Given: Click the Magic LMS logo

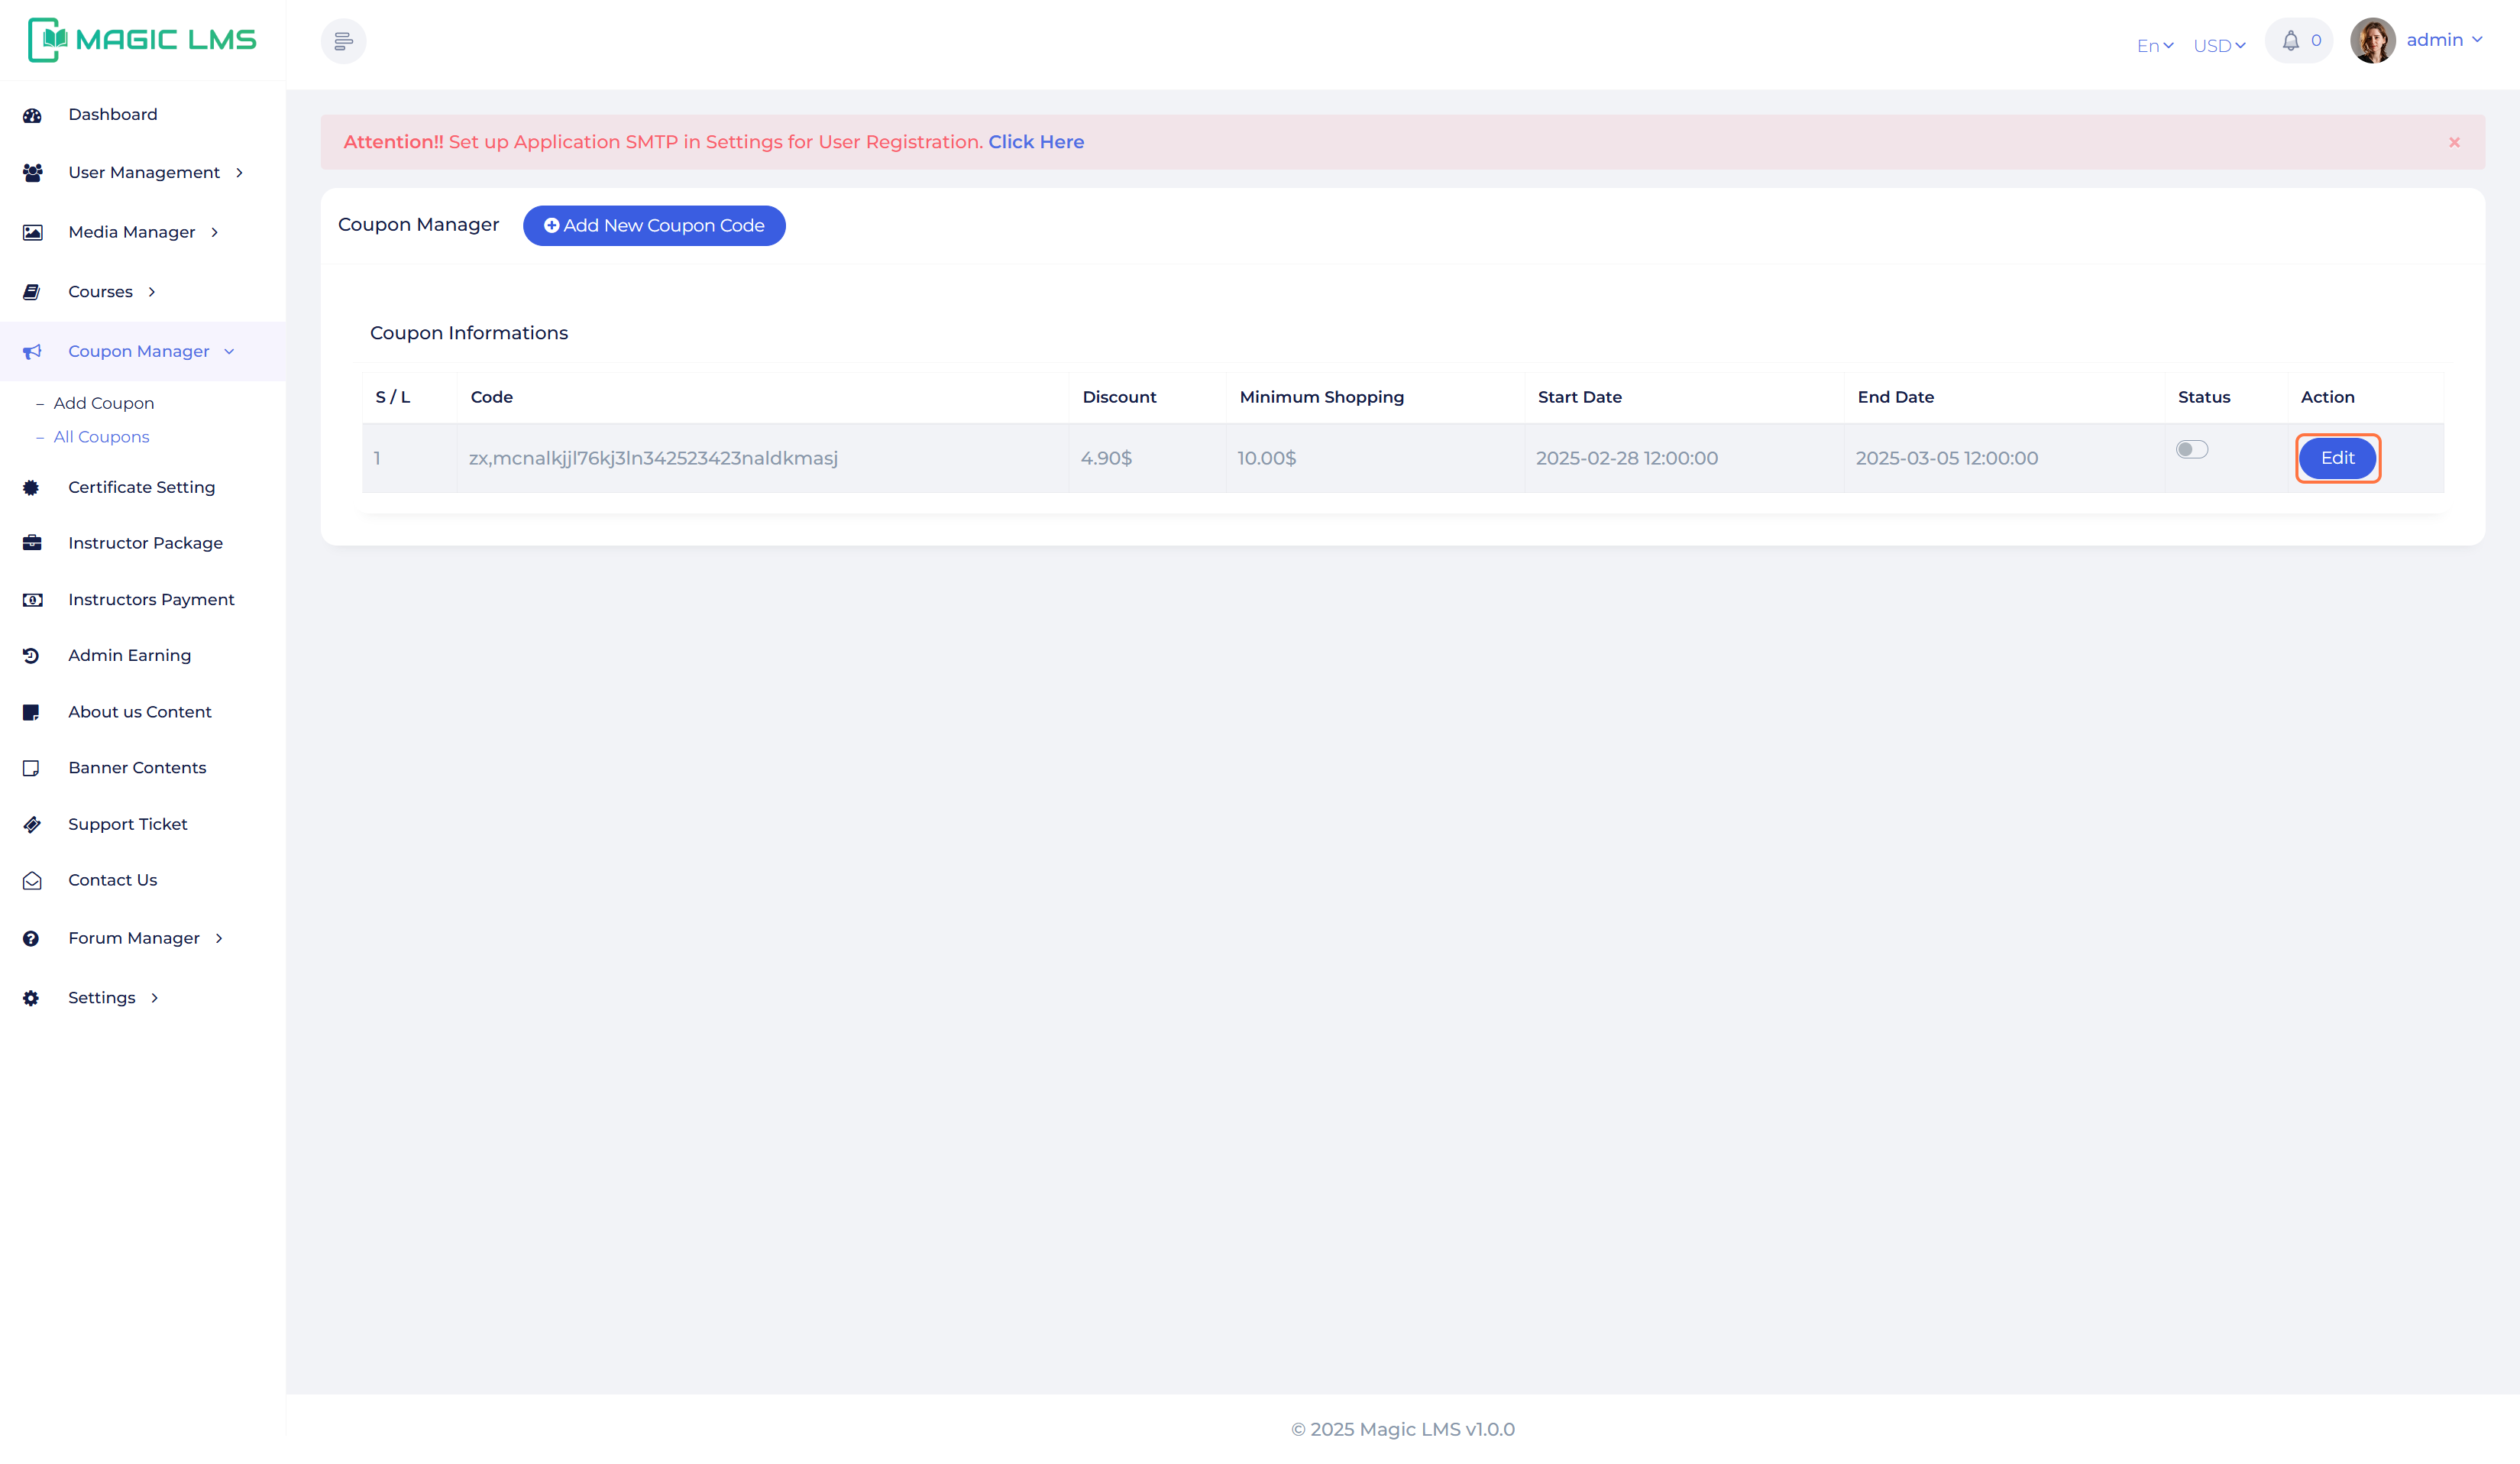Looking at the screenshot, I should (141, 40).
